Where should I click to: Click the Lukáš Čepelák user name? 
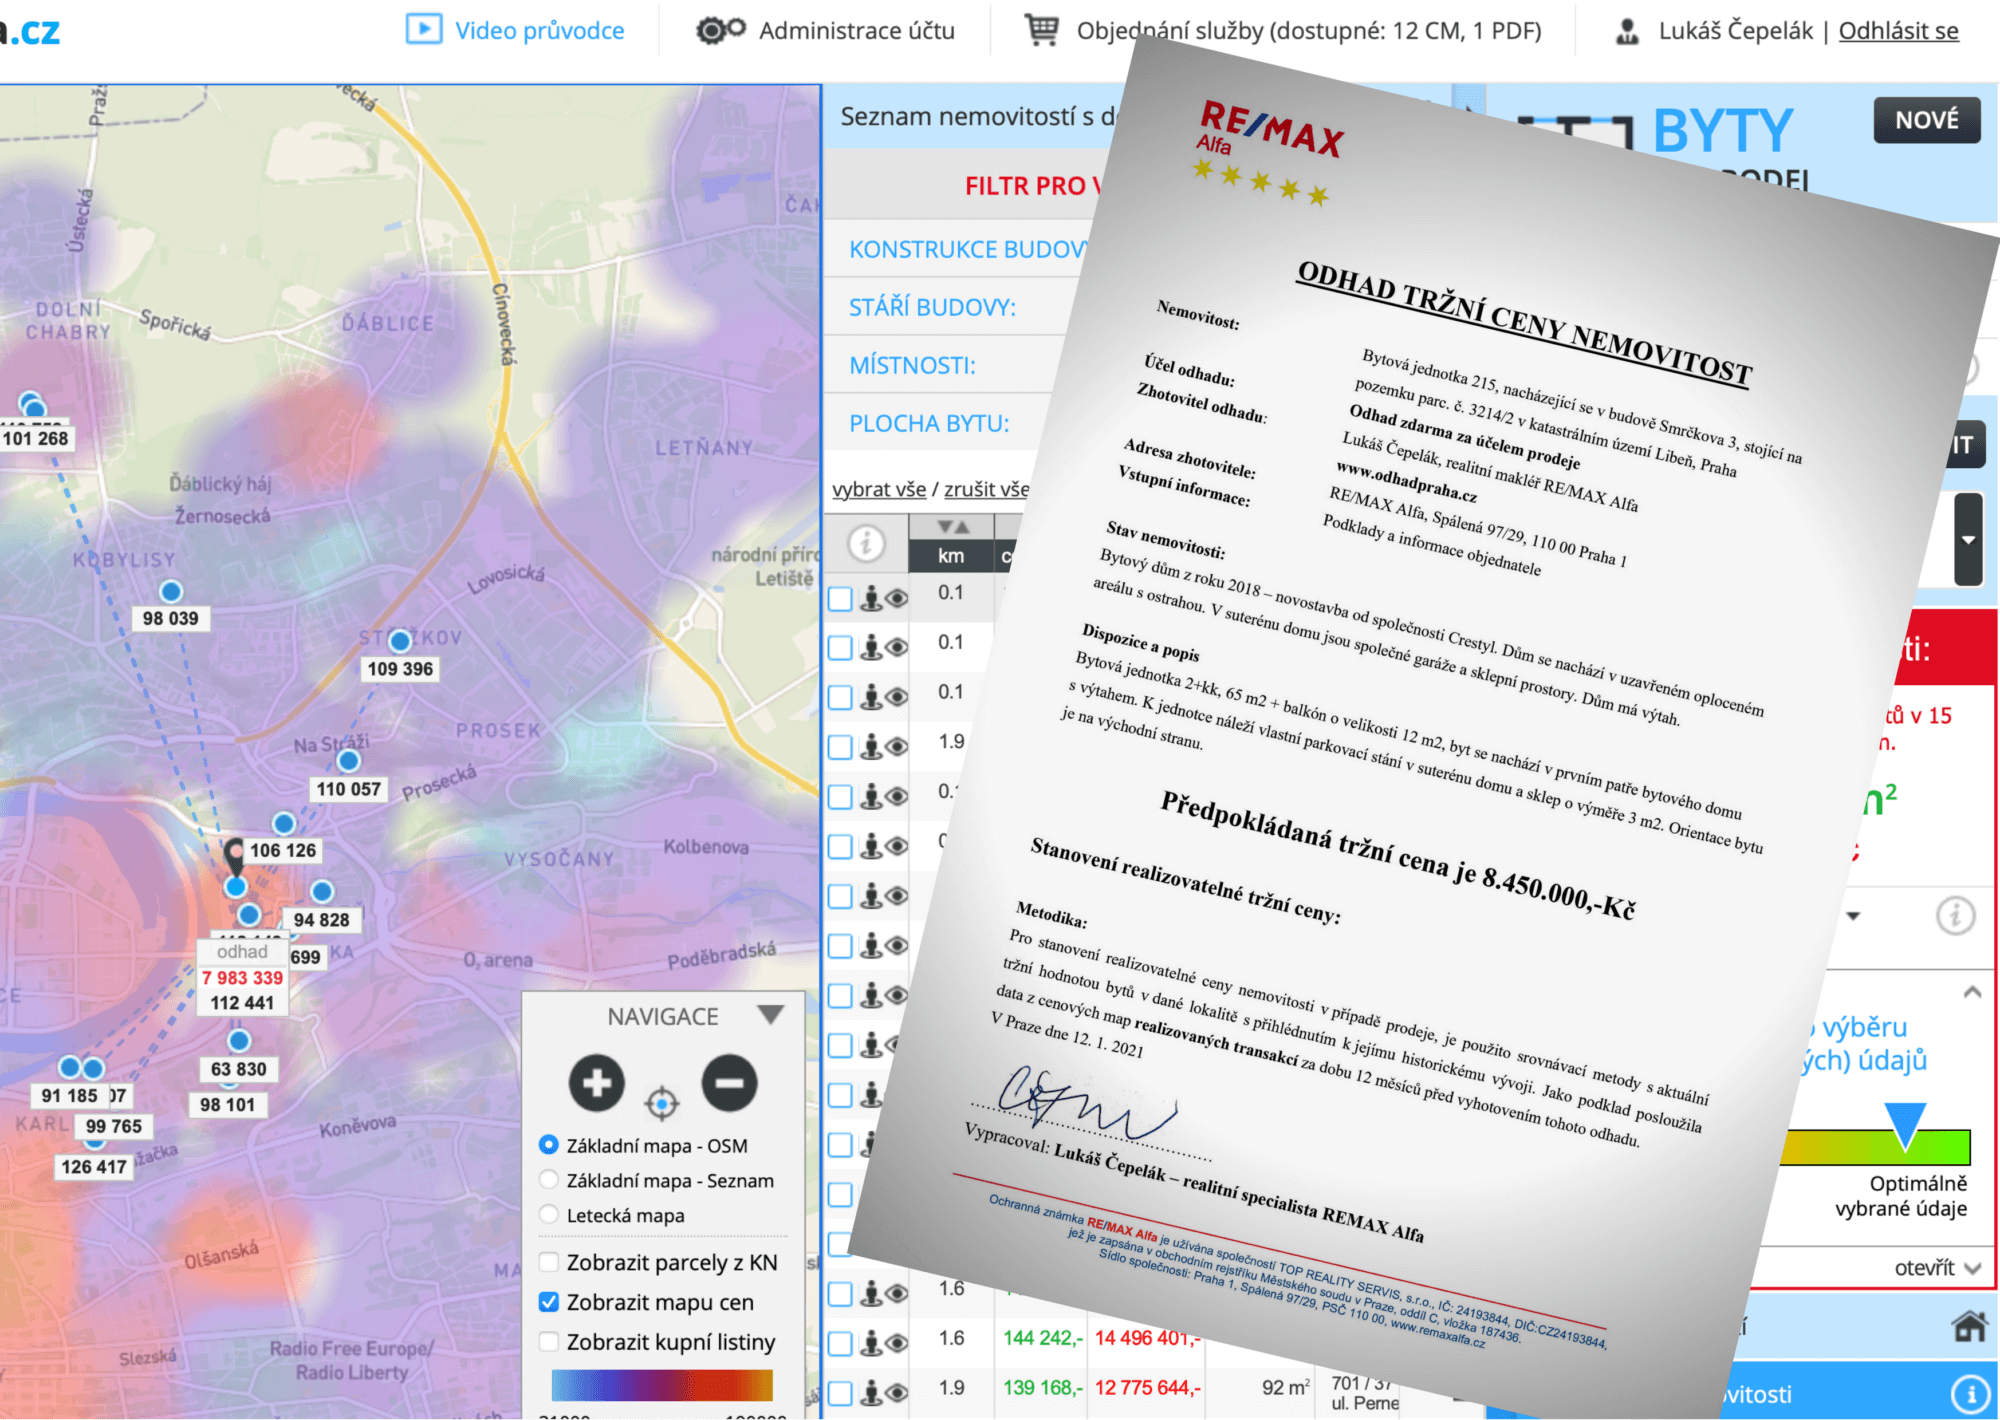click(1735, 31)
